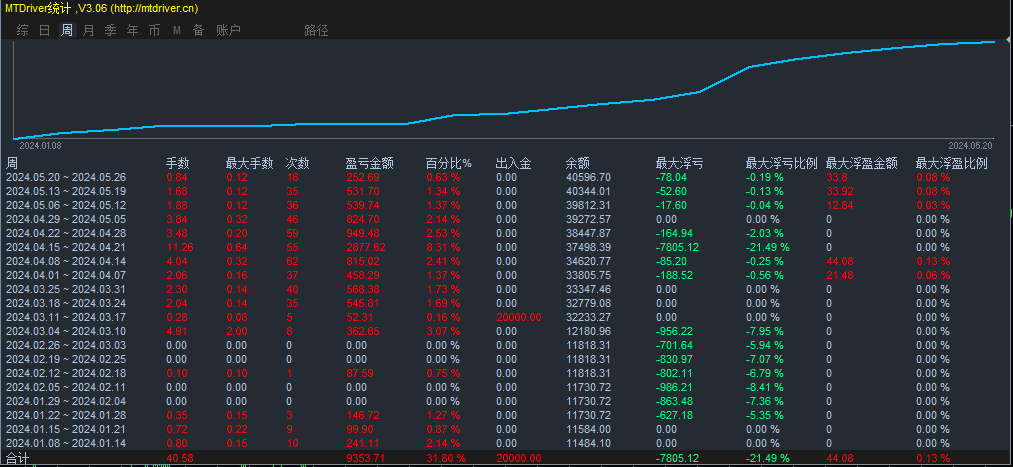1013x467 pixels.
Task: Switch to the 月 monthly tab
Action: pyautogui.click(x=89, y=30)
